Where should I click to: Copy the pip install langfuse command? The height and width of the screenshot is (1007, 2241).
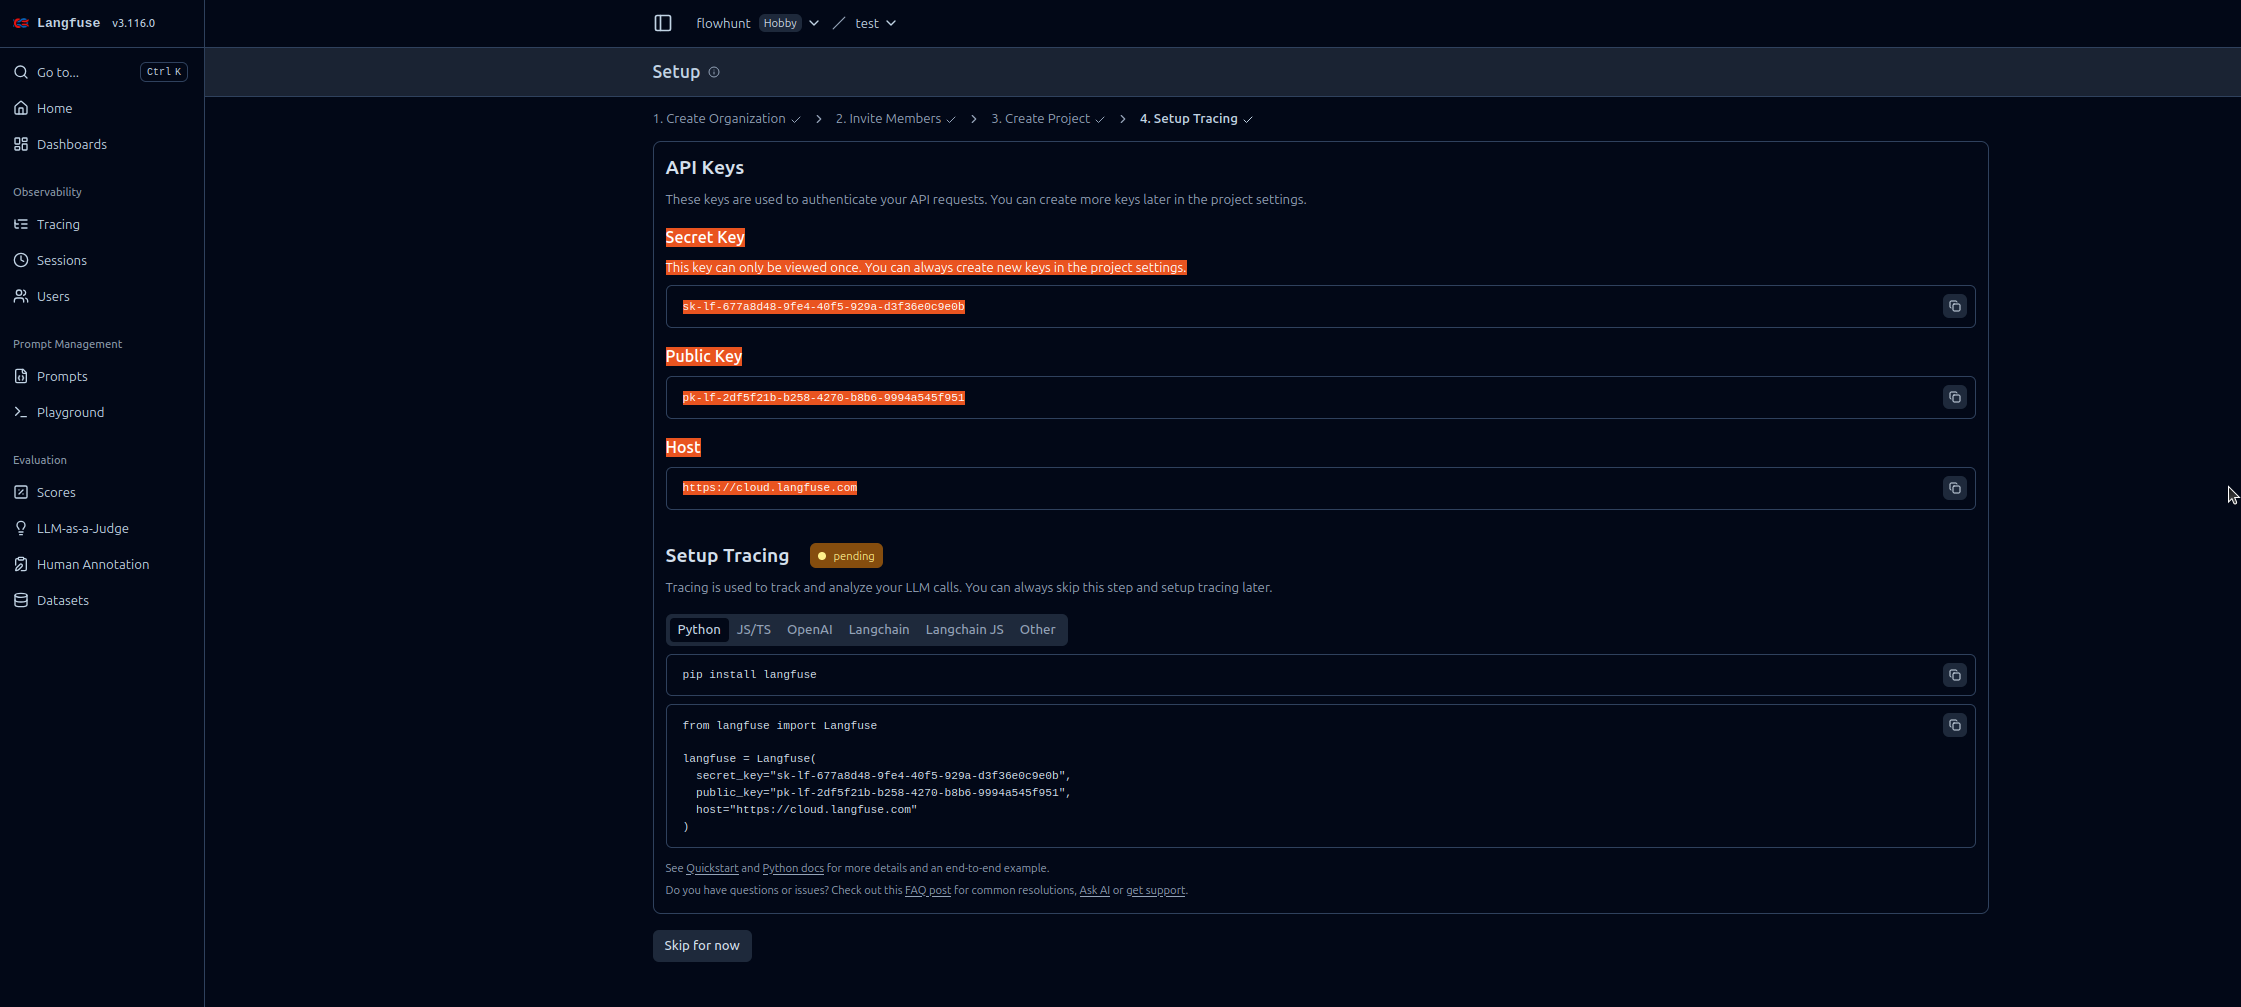(1955, 675)
